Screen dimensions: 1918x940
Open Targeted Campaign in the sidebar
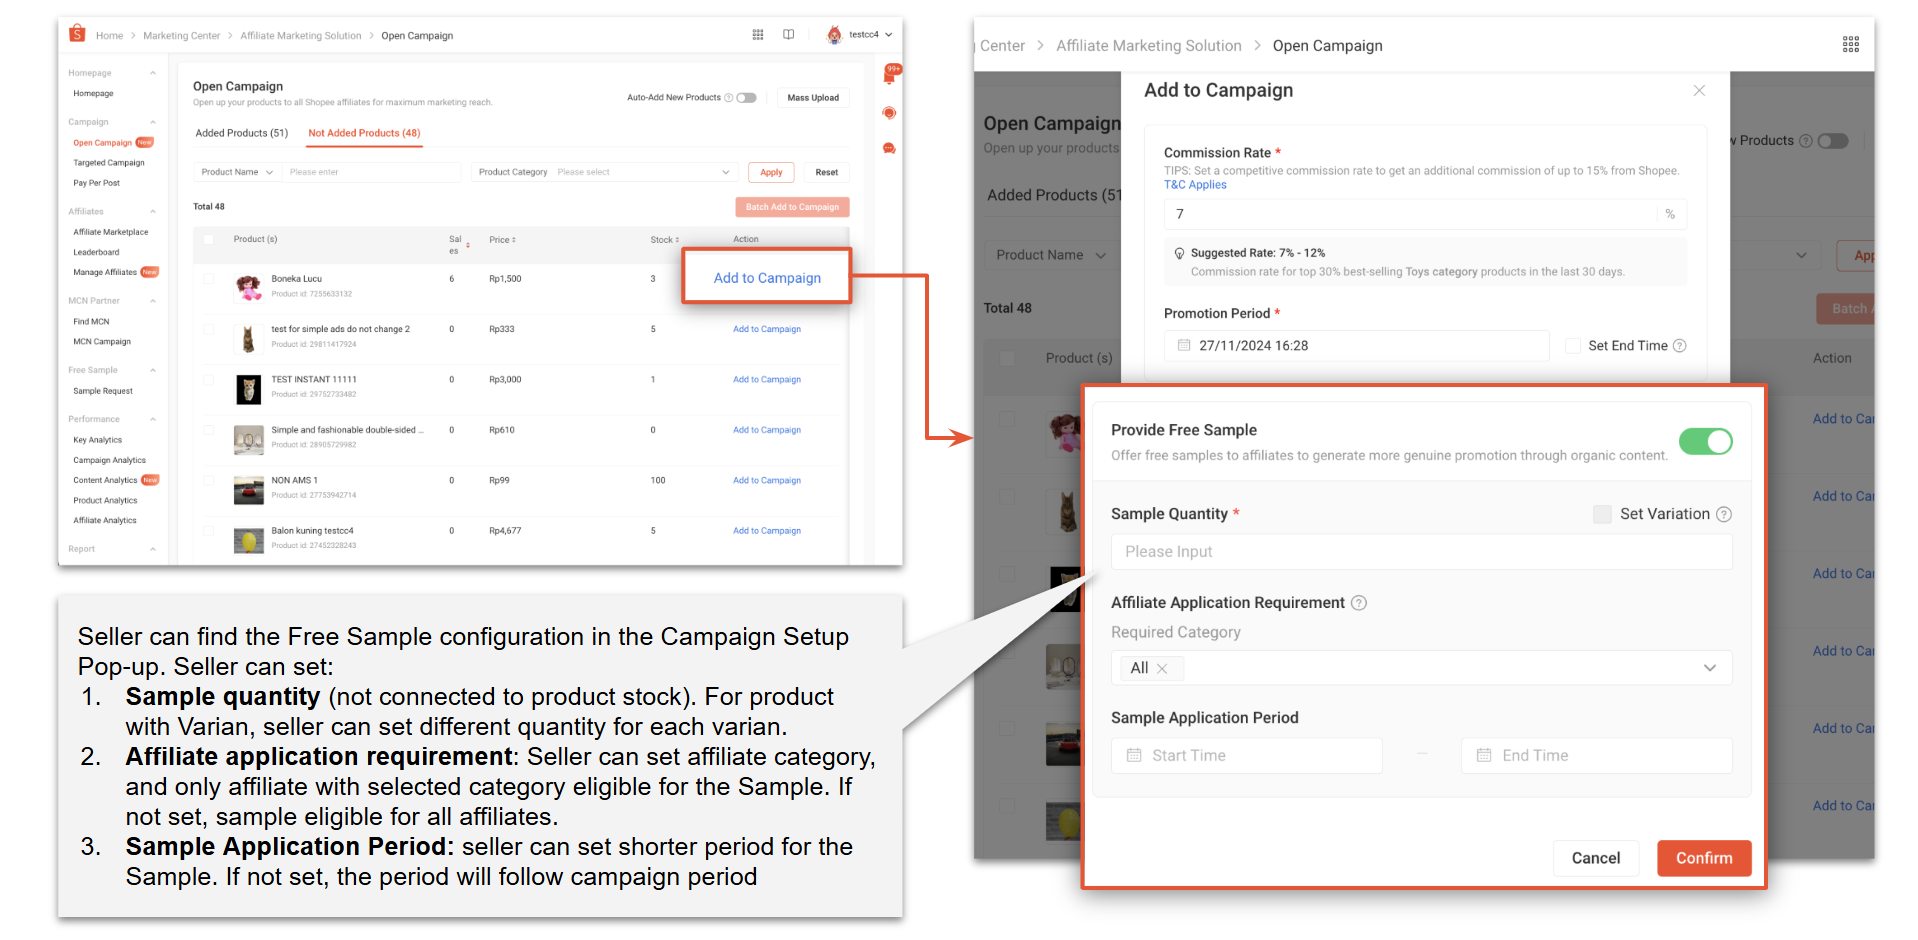[x=109, y=163]
